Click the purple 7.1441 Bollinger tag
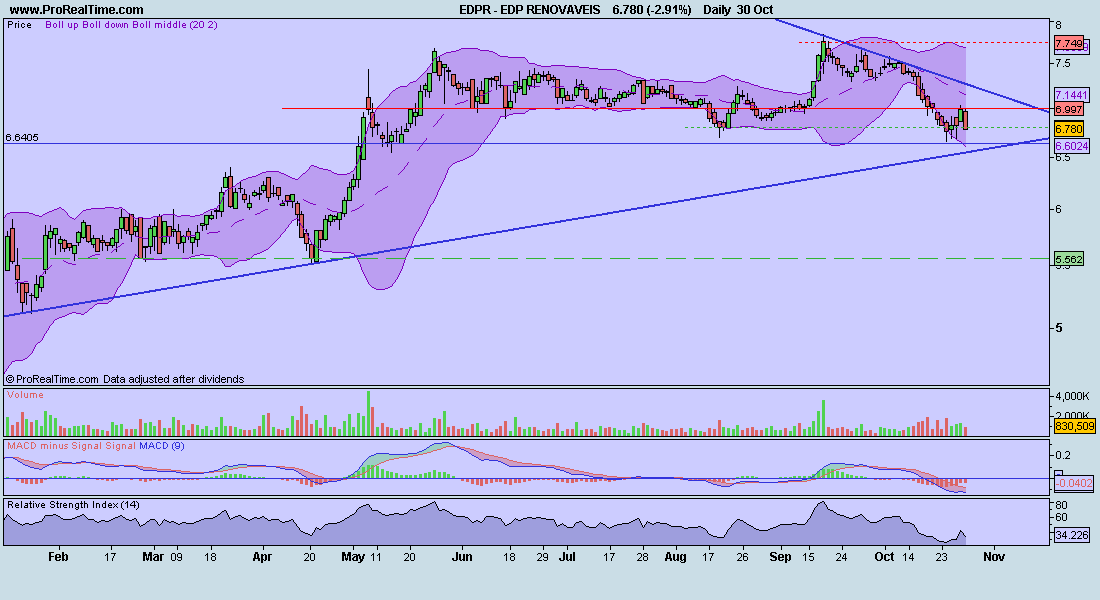Viewport: 1100px width, 600px height. (x=1071, y=95)
